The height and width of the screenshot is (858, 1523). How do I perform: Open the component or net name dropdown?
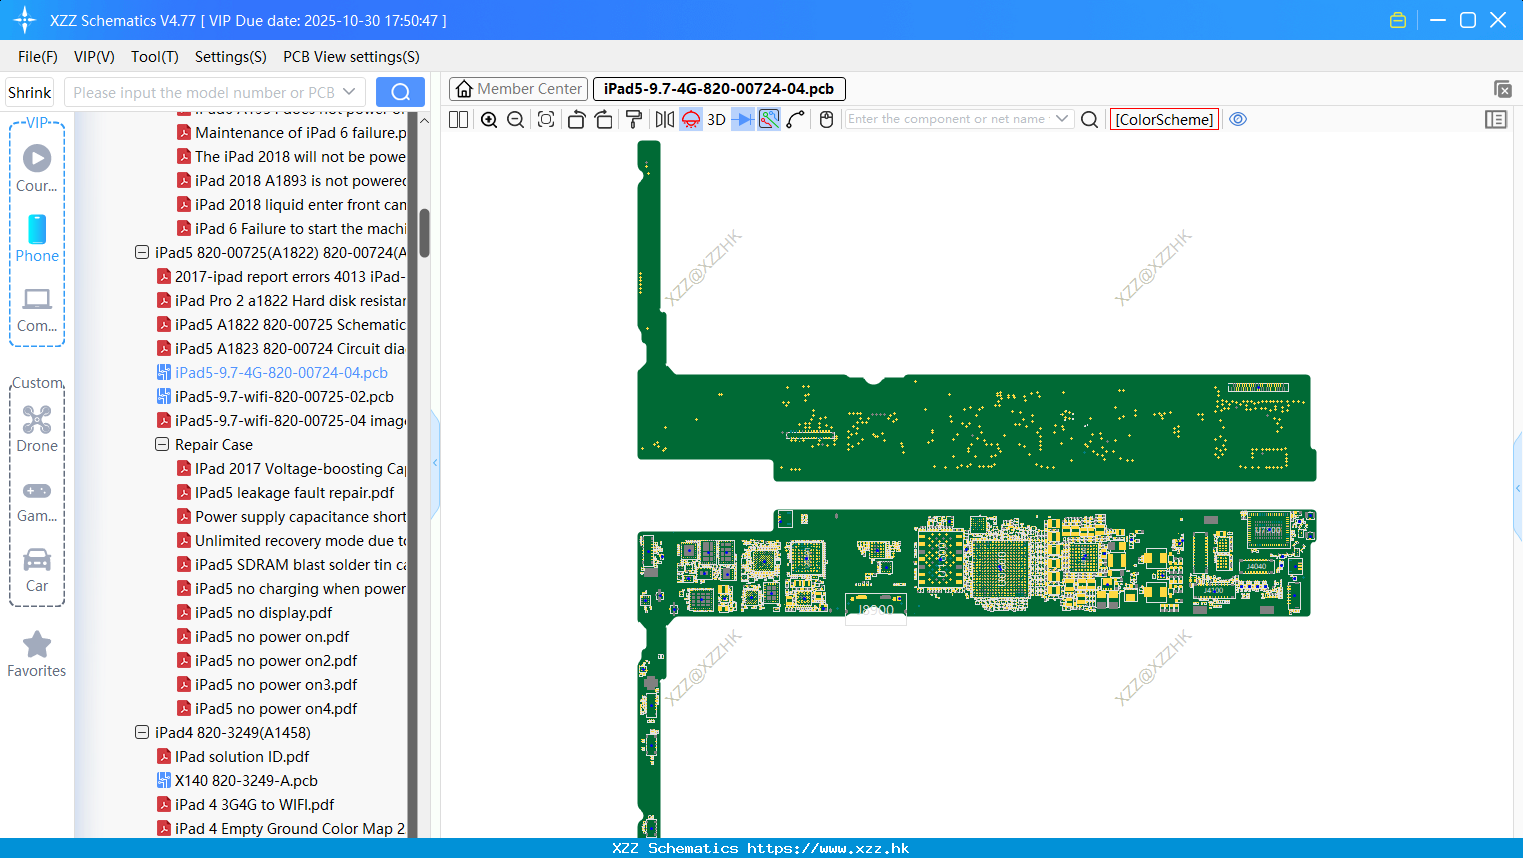pos(1062,119)
